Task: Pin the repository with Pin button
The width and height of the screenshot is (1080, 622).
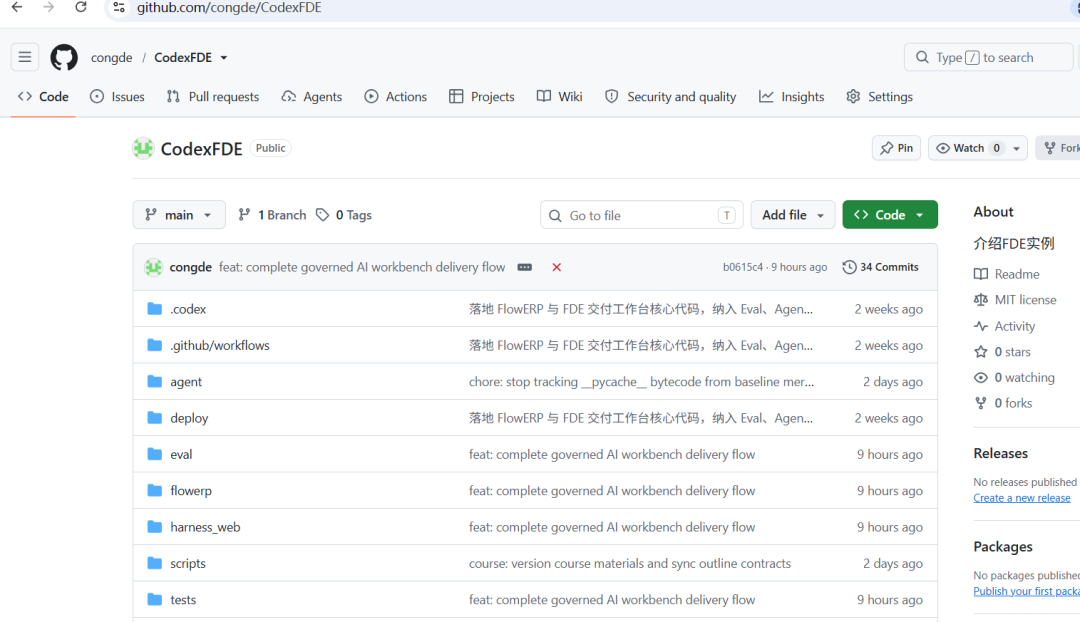Action: [x=896, y=148]
